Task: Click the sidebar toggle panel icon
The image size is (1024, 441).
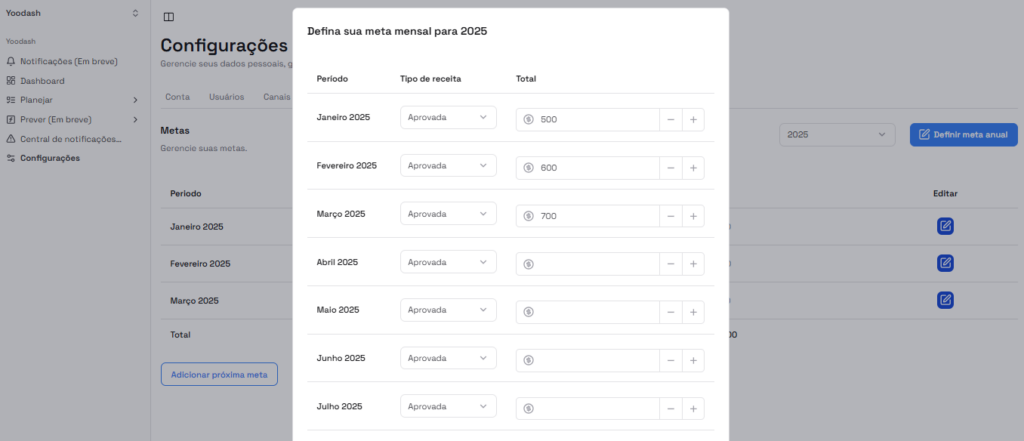Action: coord(168,17)
